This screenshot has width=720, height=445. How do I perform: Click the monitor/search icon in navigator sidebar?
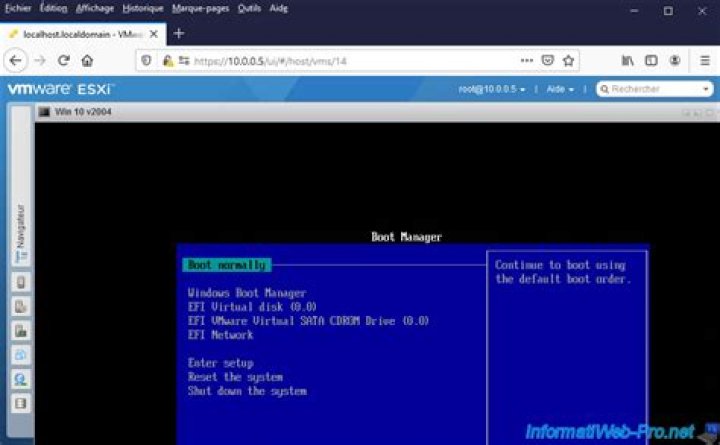(21, 379)
